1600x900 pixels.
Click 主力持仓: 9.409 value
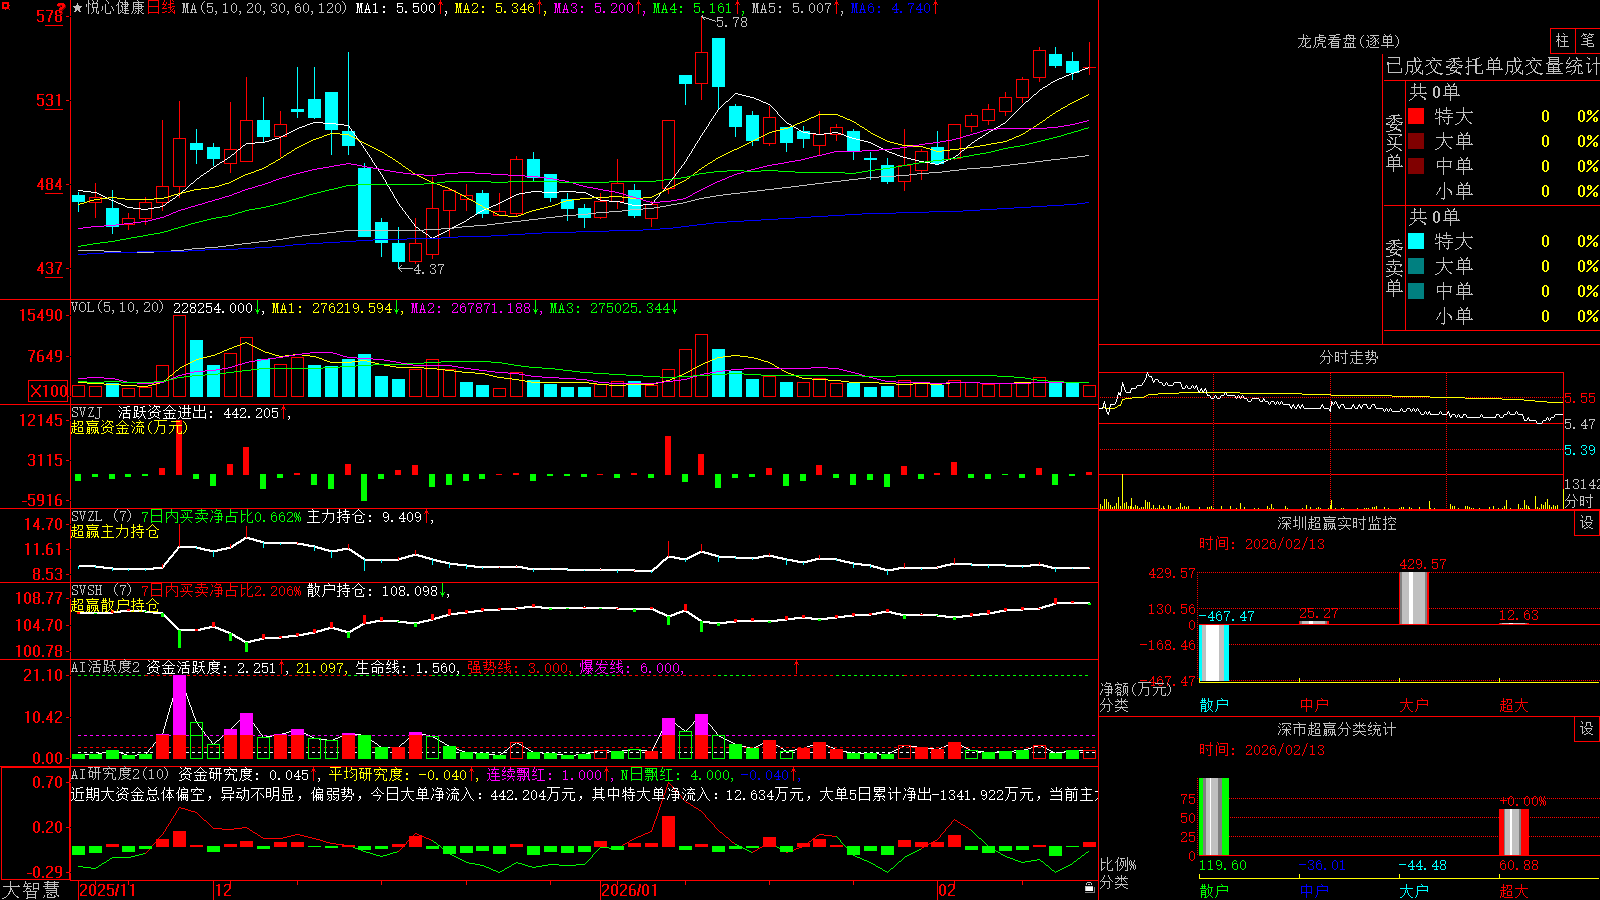coord(368,517)
